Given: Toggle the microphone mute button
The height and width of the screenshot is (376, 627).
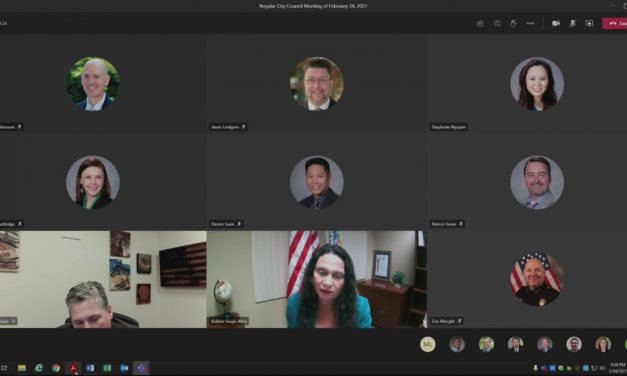Looking at the screenshot, I should [573, 24].
